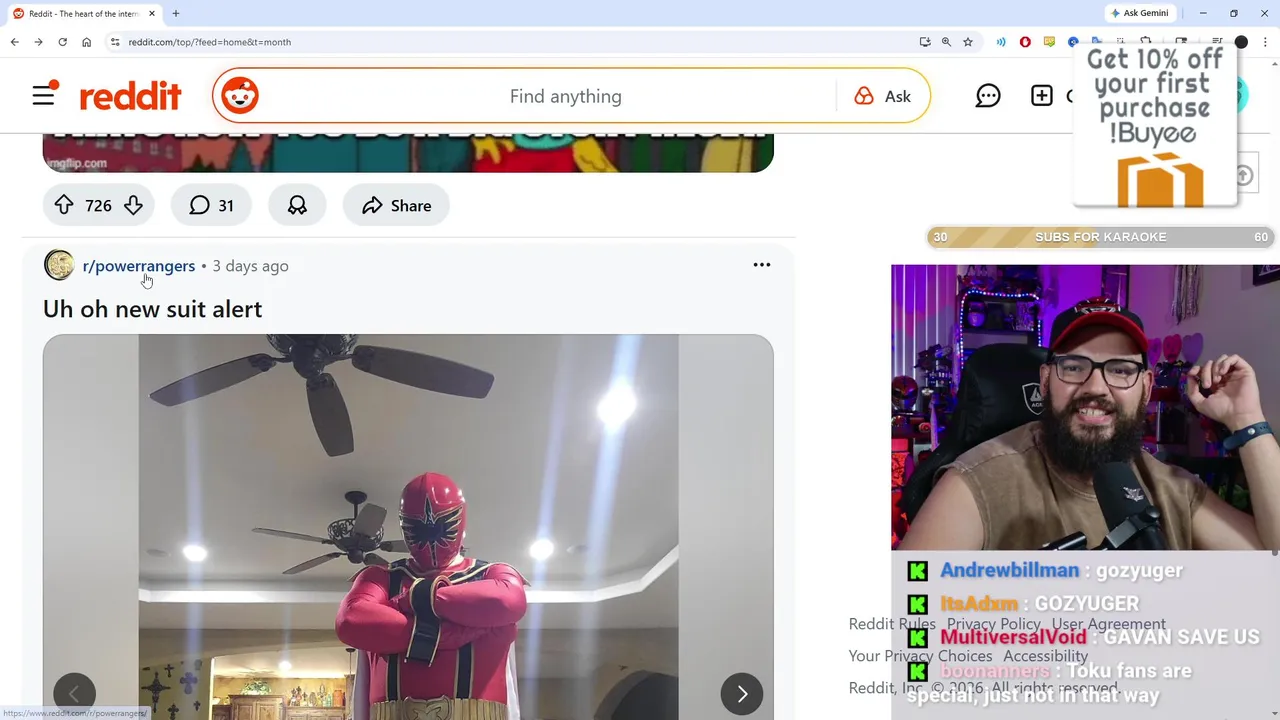Click the Ask Gemini button
Viewport: 1280px width, 720px height.
(x=1139, y=13)
